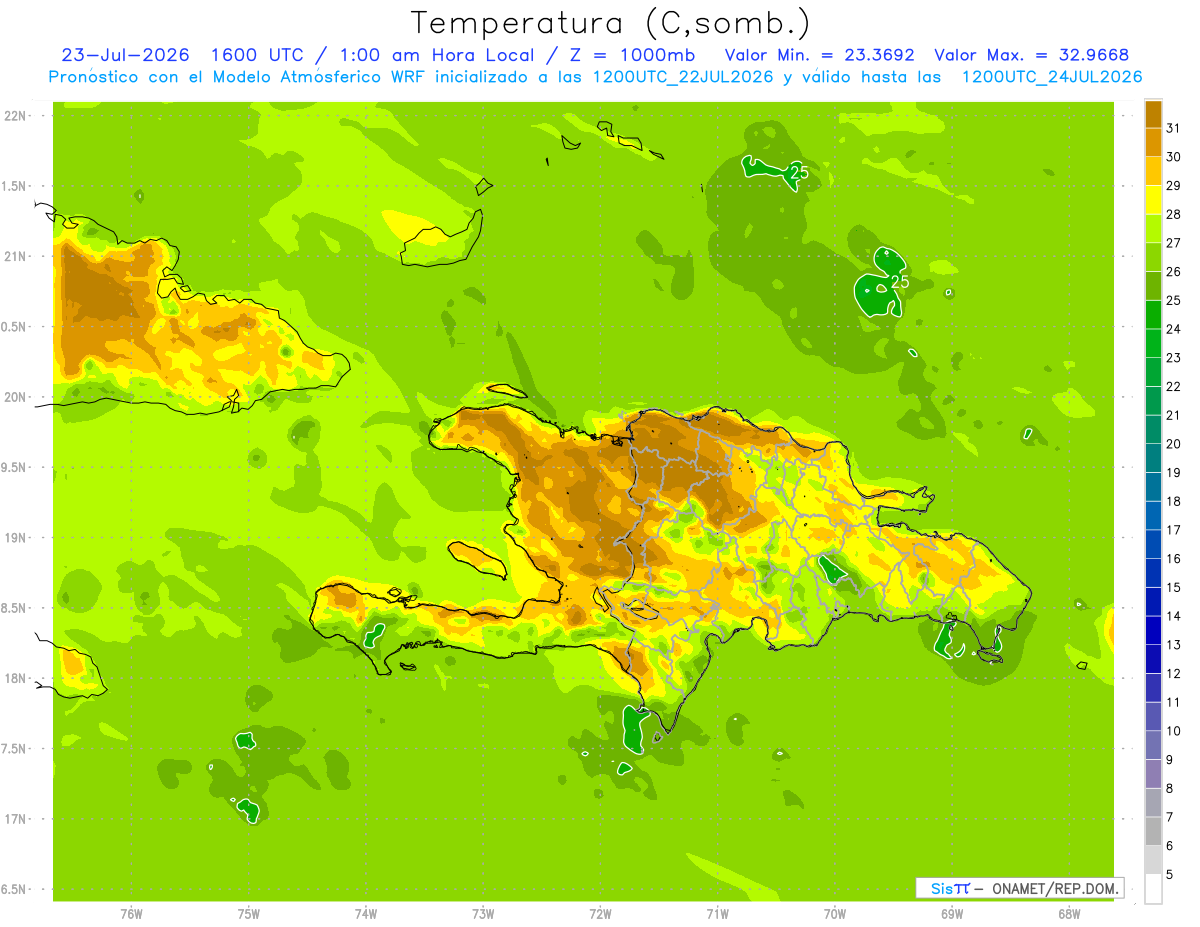This screenshot has height=927, width=1200.
Task: Click the "20N" latitude axis label
Action: (x=15, y=397)
